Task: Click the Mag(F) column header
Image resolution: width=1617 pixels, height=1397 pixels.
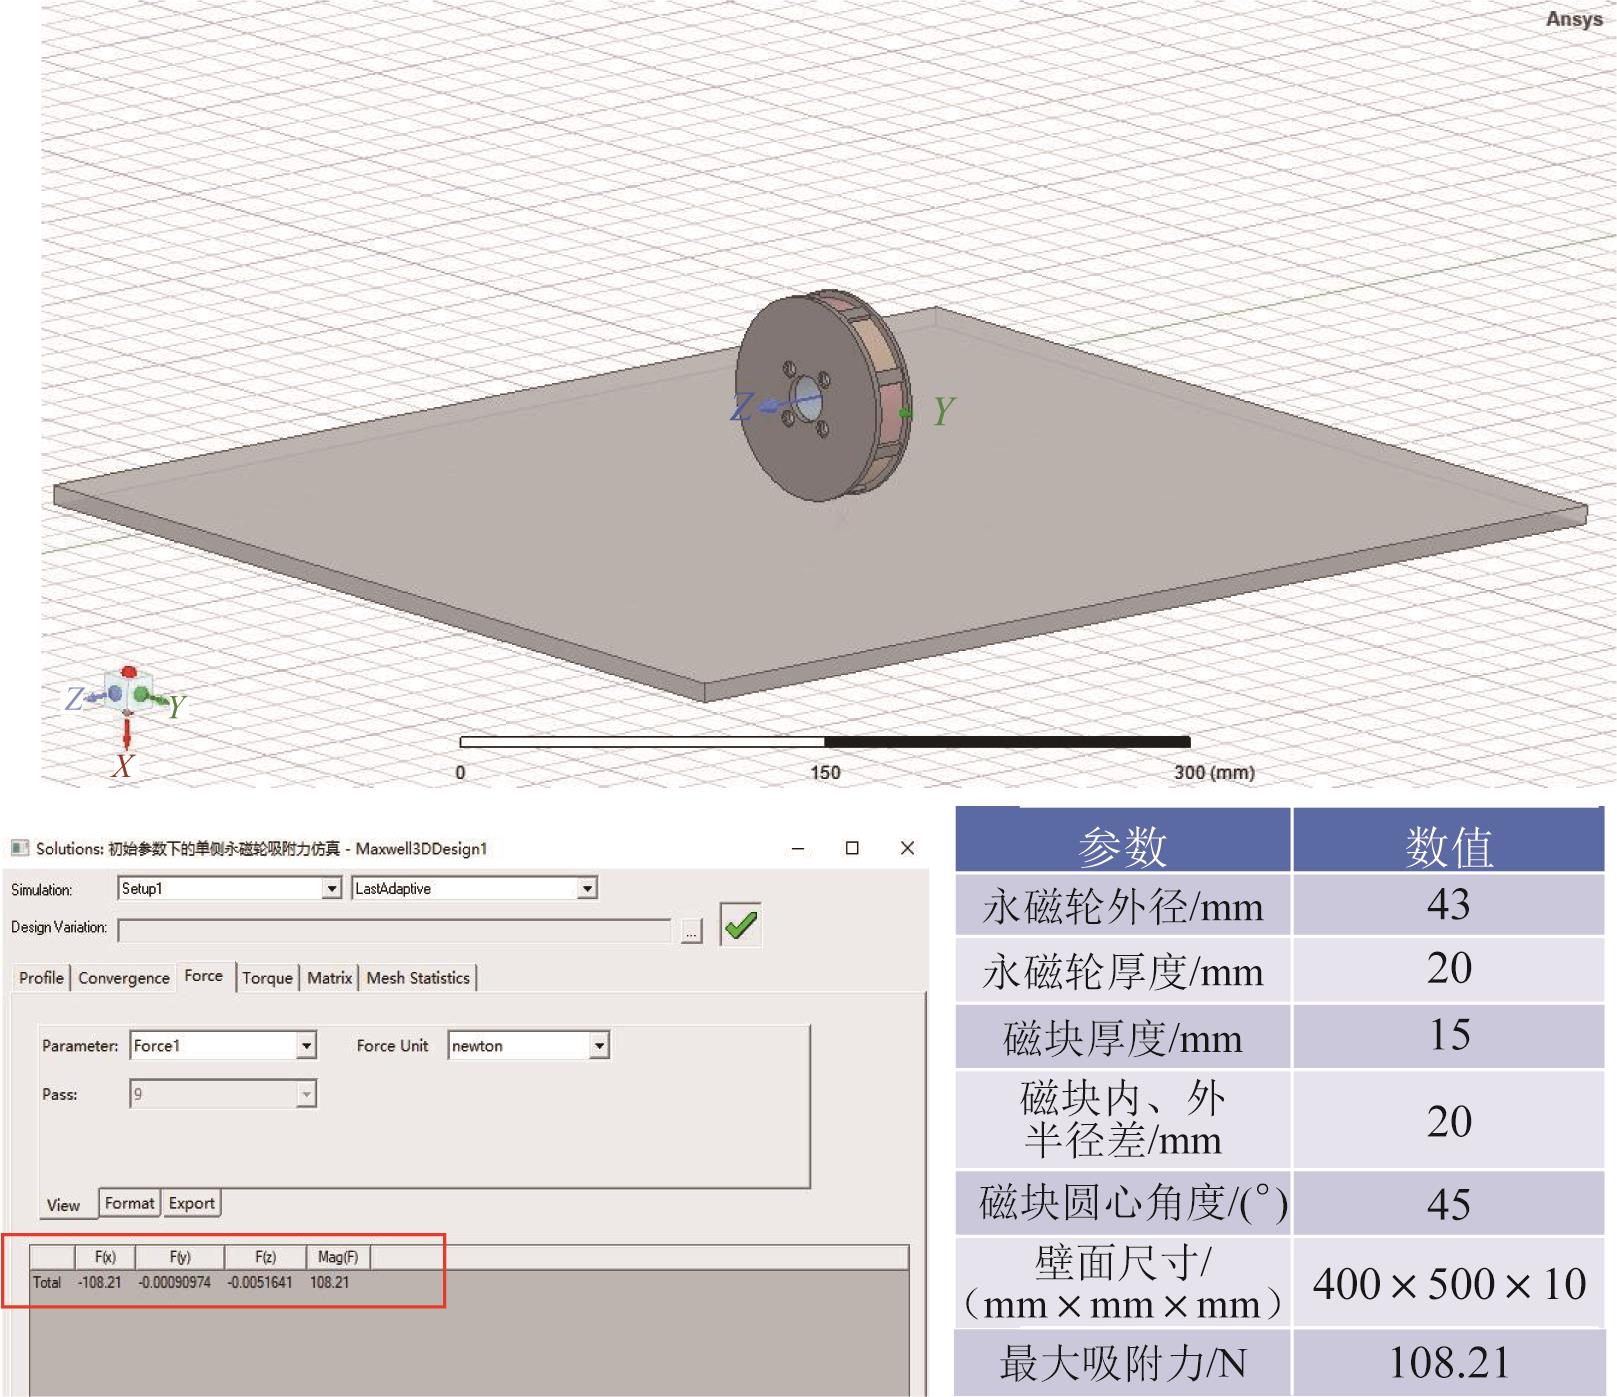Action: click(337, 1257)
